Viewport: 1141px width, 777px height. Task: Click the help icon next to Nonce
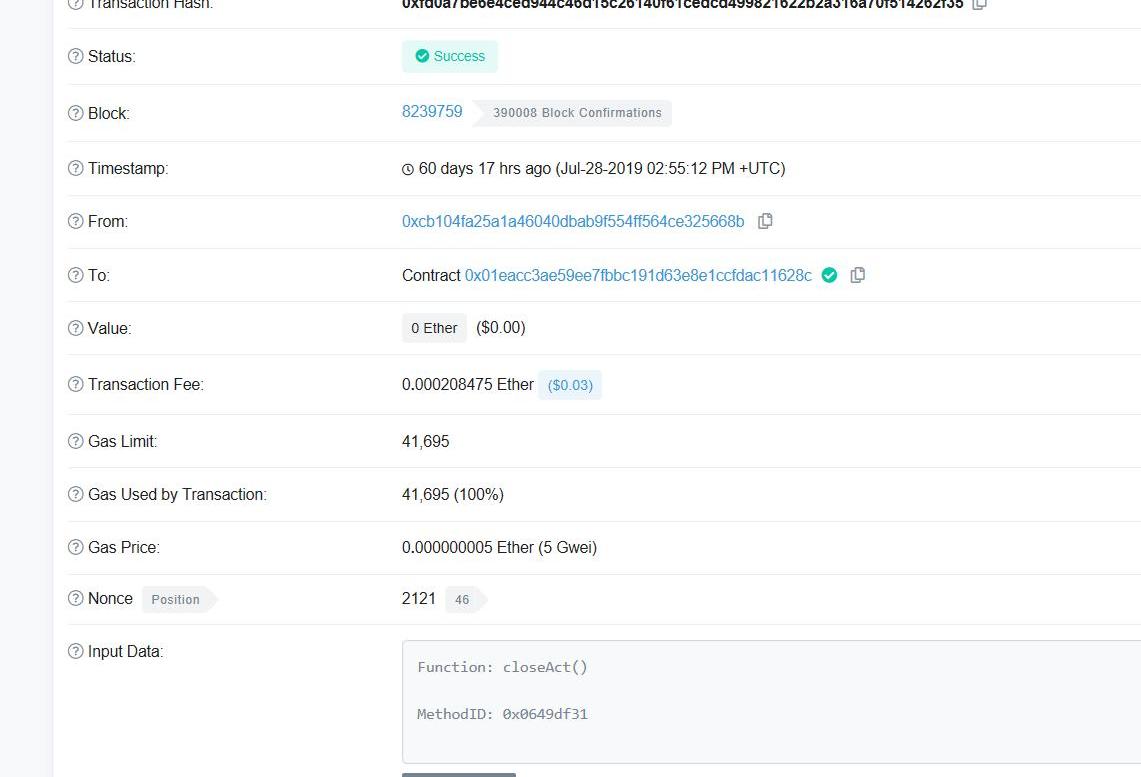[x=75, y=598]
